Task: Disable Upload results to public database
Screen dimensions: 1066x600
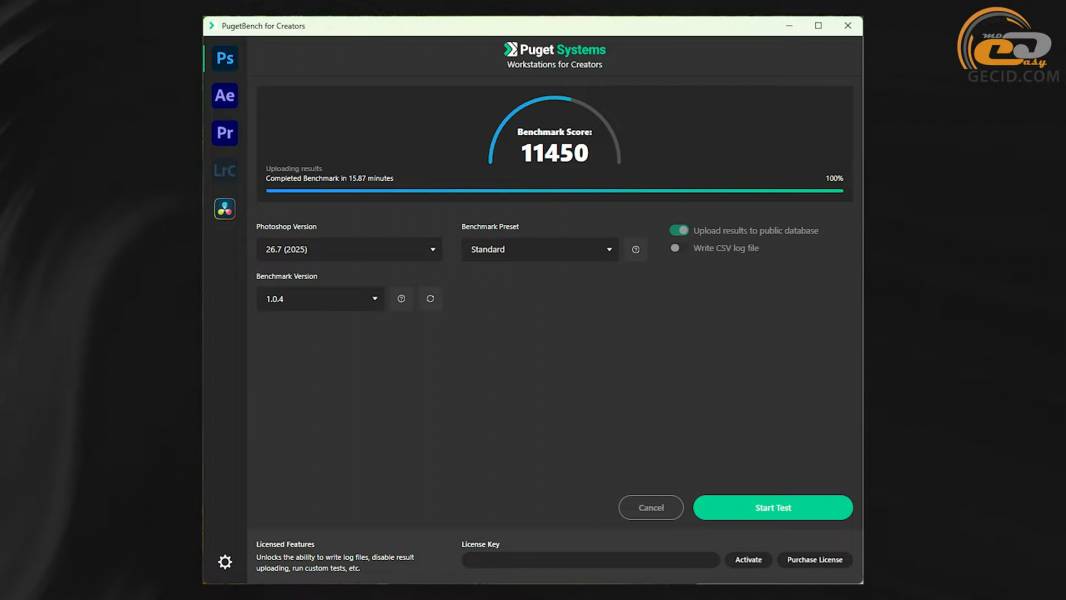Action: click(679, 231)
